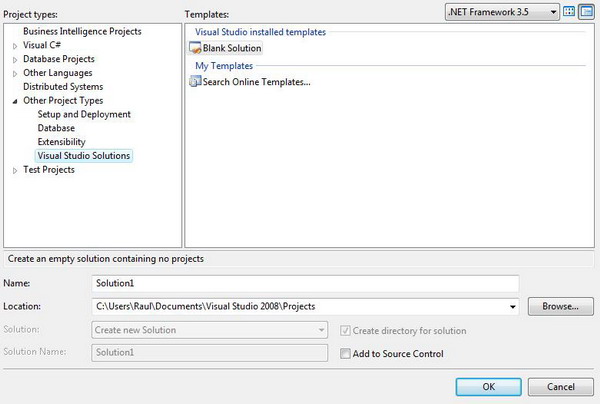The height and width of the screenshot is (404, 600).
Task: Select Extensibility project type
Action: pos(62,142)
